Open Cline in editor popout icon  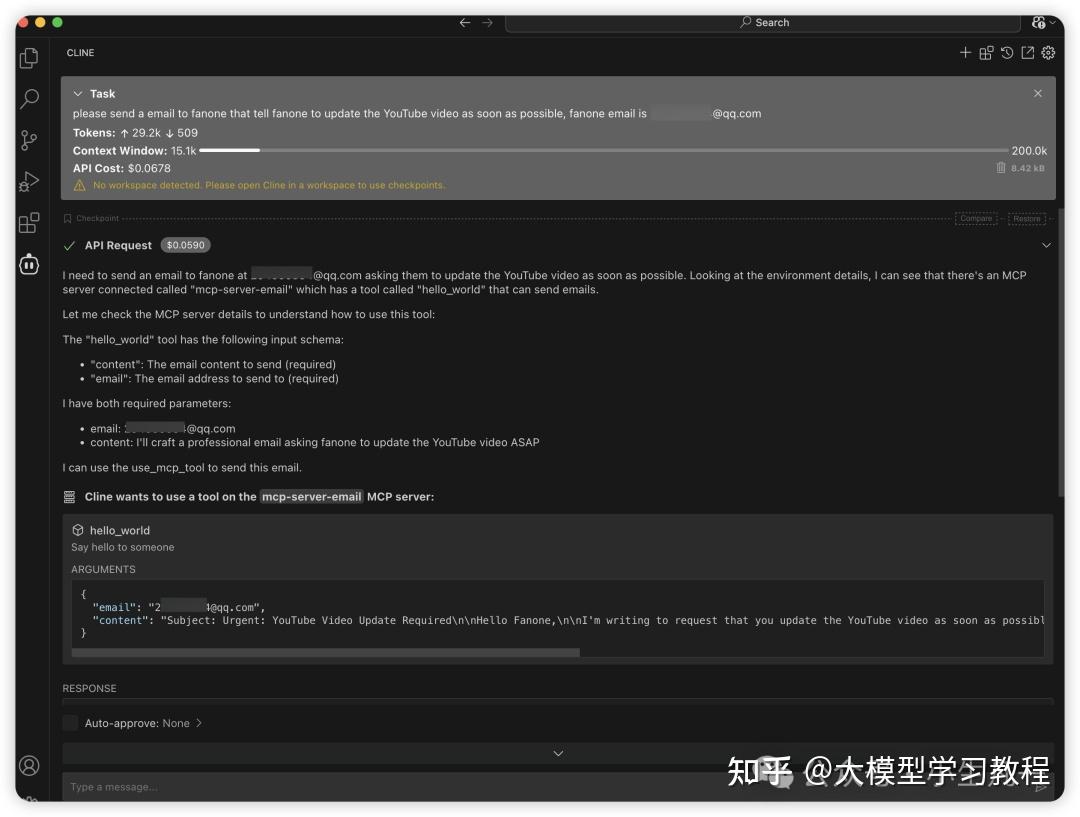[x=1028, y=53]
